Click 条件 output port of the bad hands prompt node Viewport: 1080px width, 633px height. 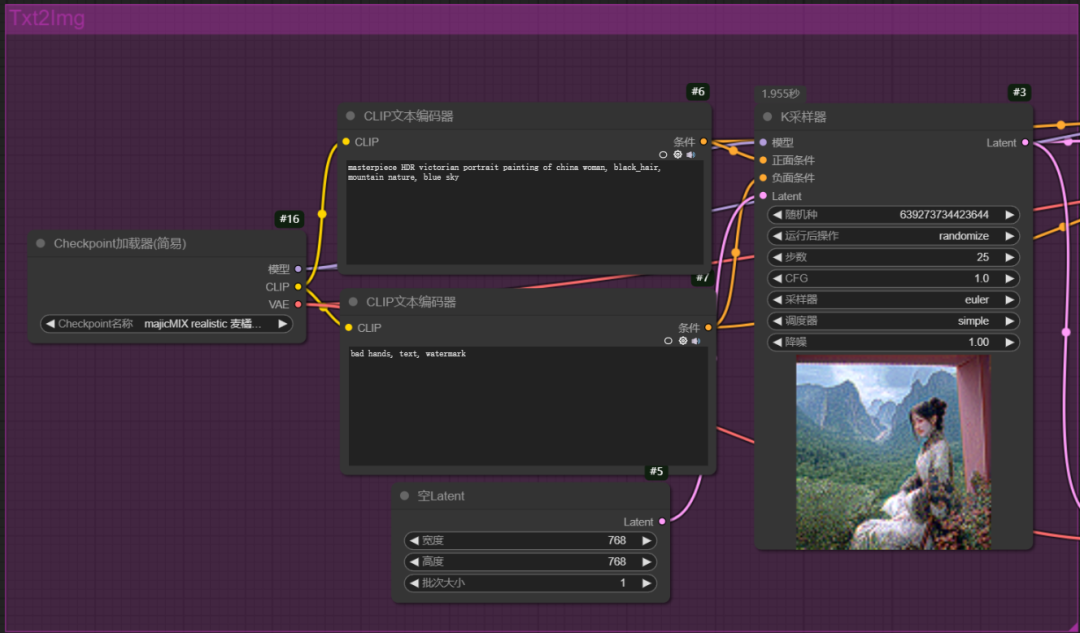click(x=708, y=328)
